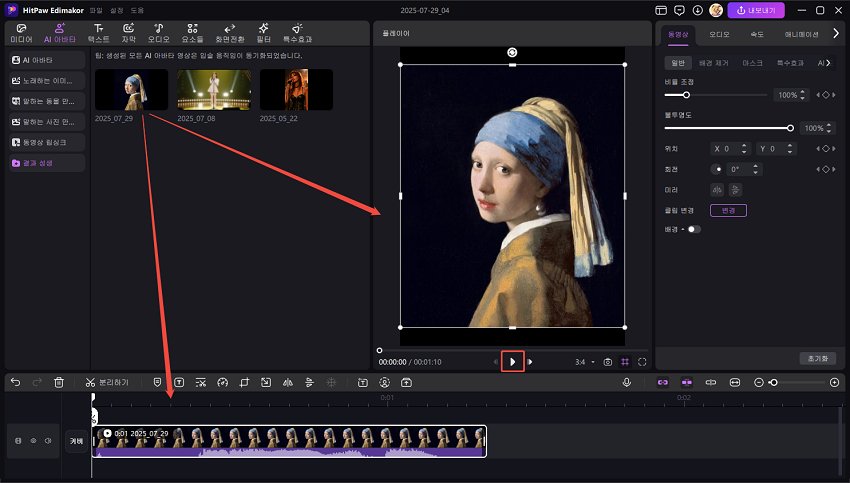
Task: Click the purple 변경 change clip button
Action: 728,210
